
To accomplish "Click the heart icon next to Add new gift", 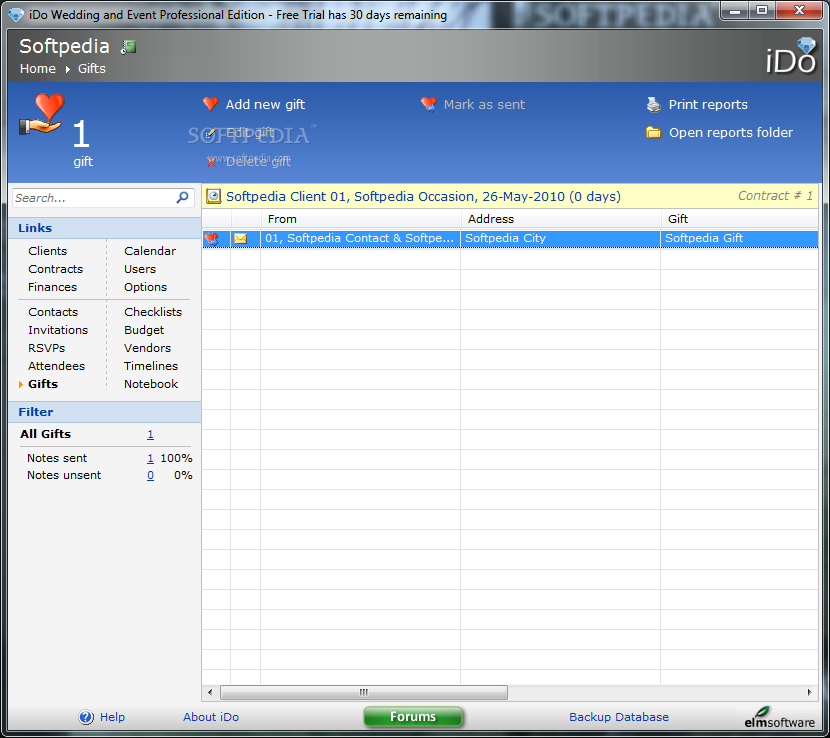I will (211, 104).
